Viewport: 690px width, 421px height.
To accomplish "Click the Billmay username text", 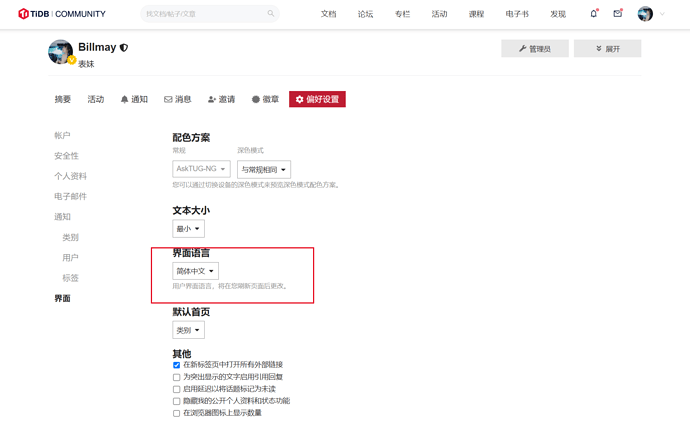I will pos(97,47).
